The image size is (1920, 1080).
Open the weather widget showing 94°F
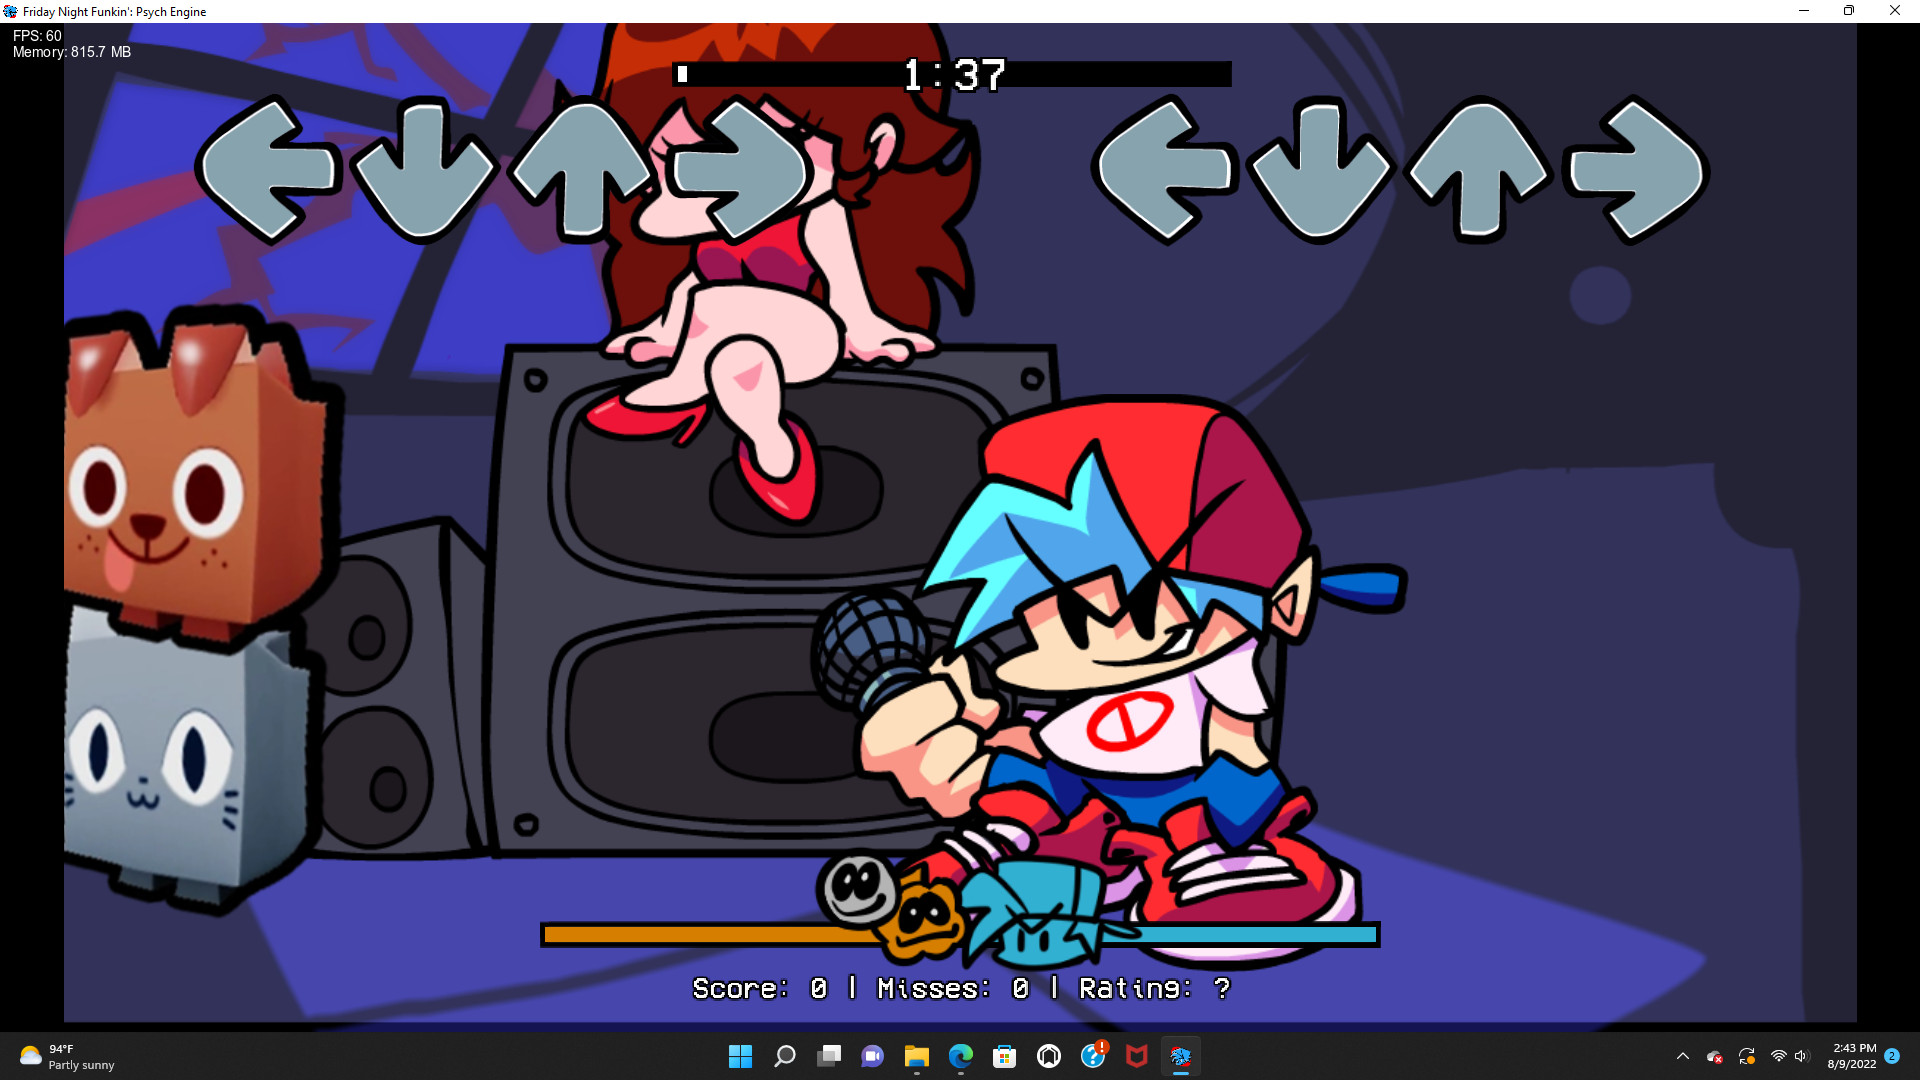pyautogui.click(x=67, y=1057)
